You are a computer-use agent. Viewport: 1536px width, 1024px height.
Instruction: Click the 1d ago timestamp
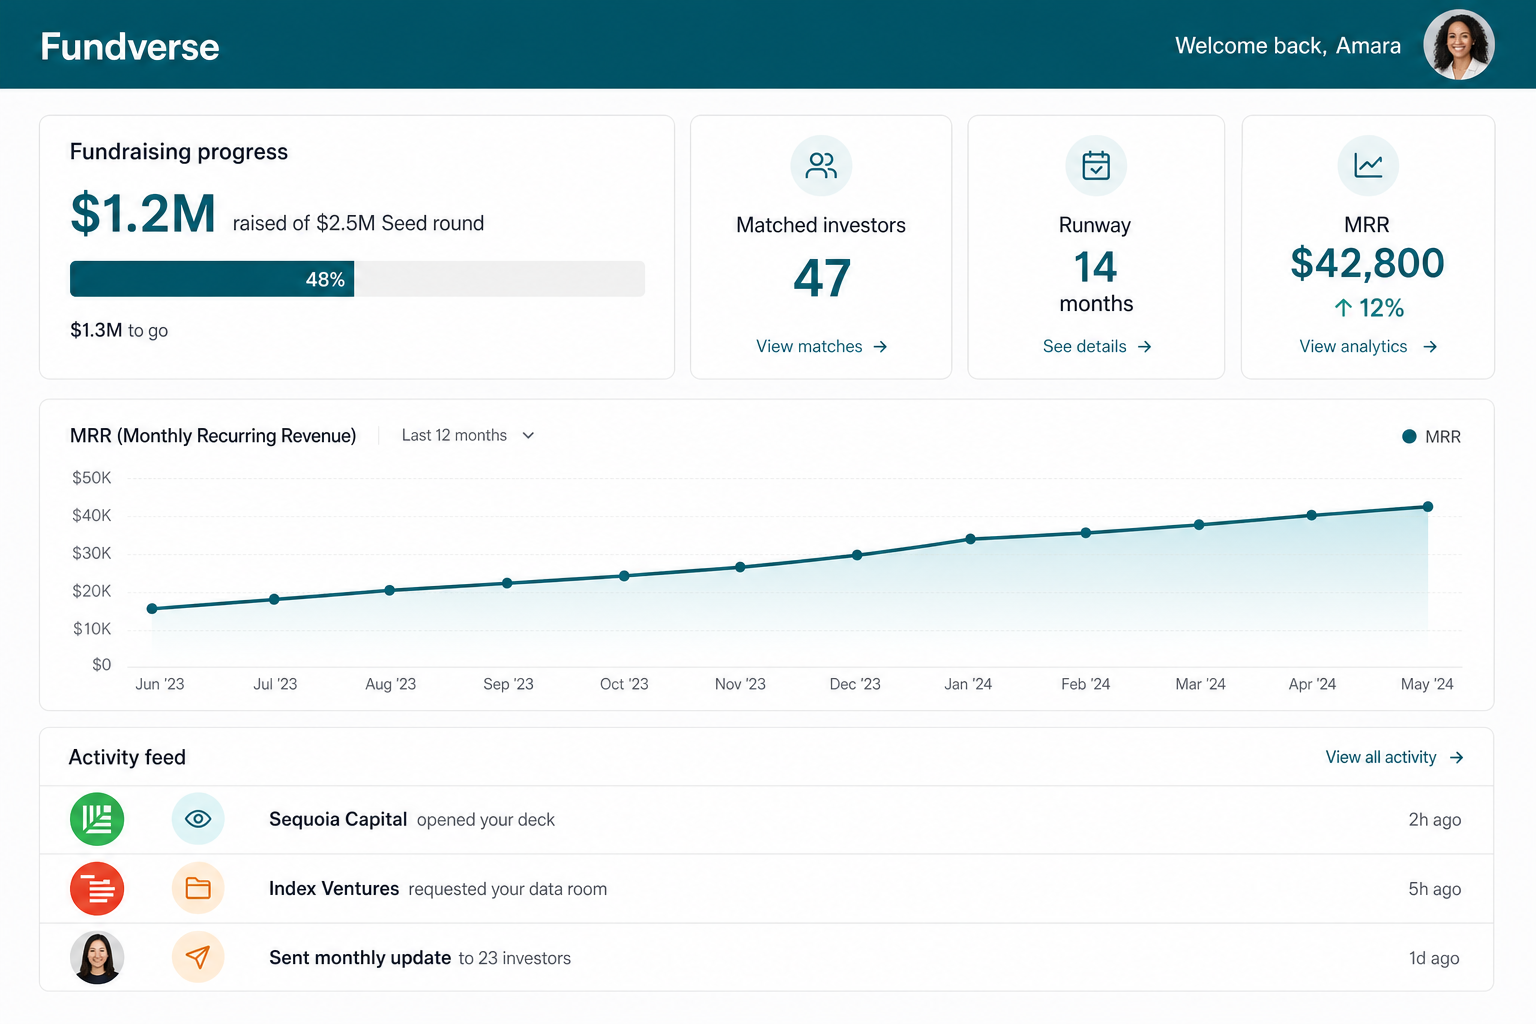coord(1434,957)
